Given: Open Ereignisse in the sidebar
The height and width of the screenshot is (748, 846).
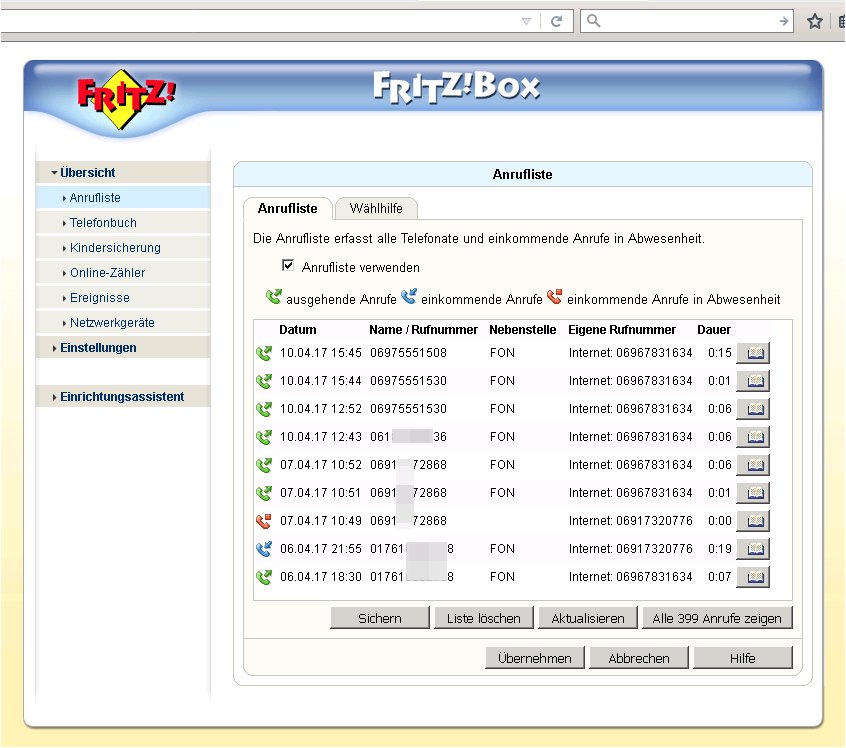Looking at the screenshot, I should (122, 298).
